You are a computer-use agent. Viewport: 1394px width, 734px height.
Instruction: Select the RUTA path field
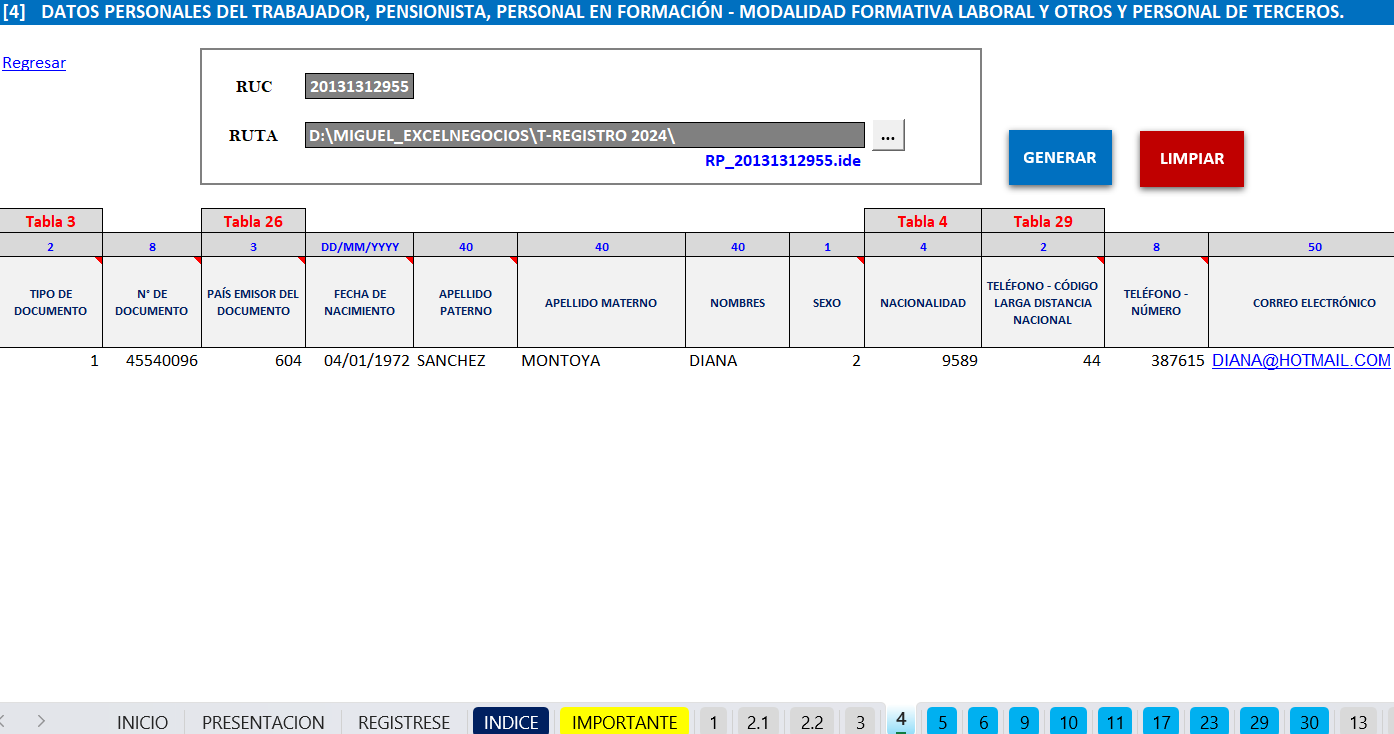584,135
